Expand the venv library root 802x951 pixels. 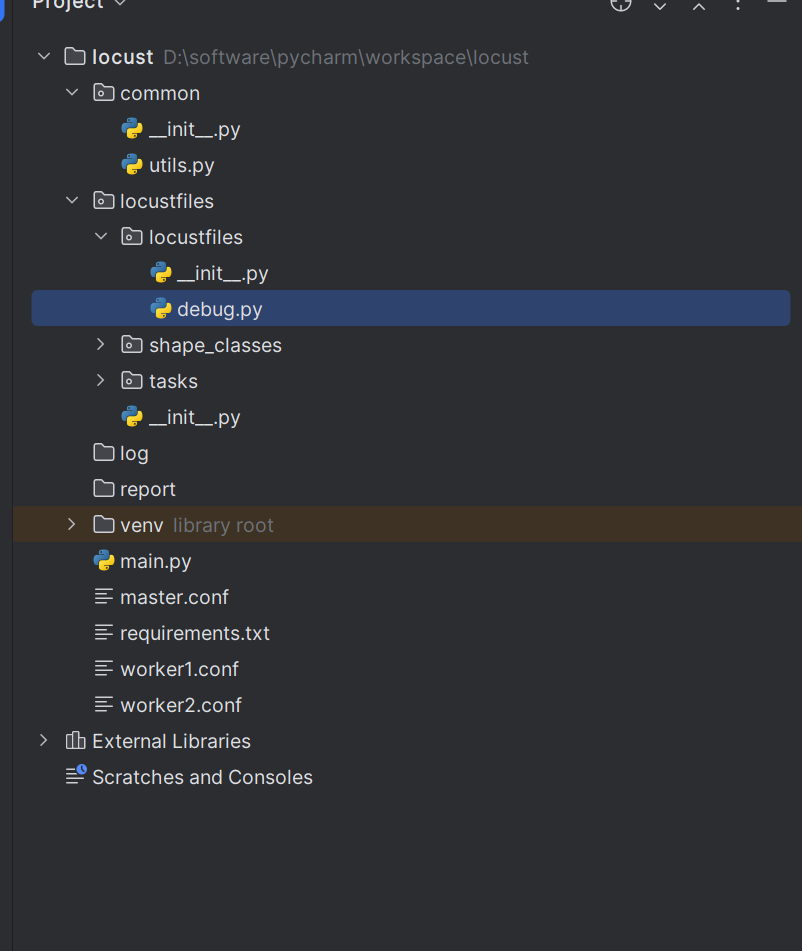72,525
